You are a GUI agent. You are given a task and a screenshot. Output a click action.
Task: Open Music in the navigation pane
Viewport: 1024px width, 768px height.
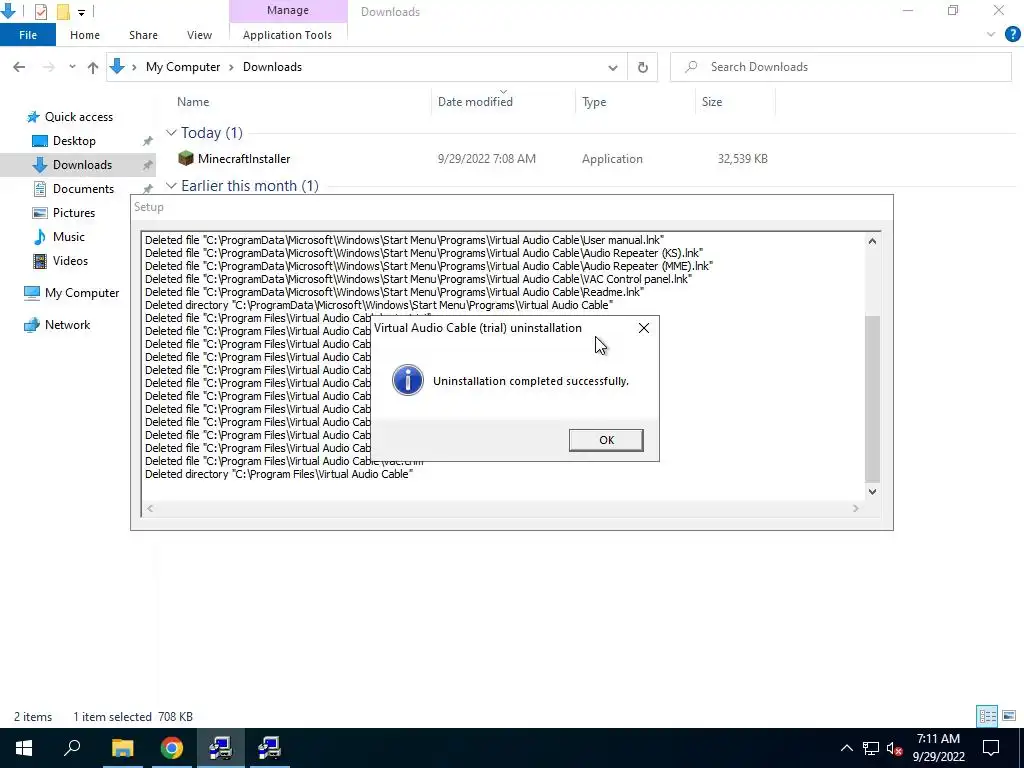69,237
